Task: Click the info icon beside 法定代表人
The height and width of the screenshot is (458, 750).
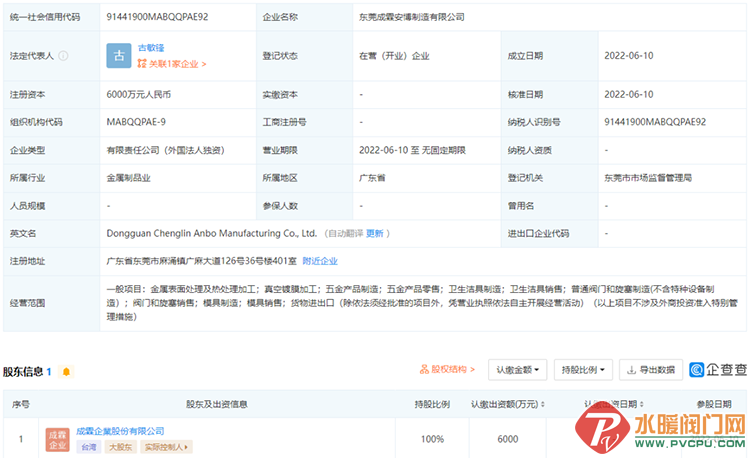Action: 63,56
